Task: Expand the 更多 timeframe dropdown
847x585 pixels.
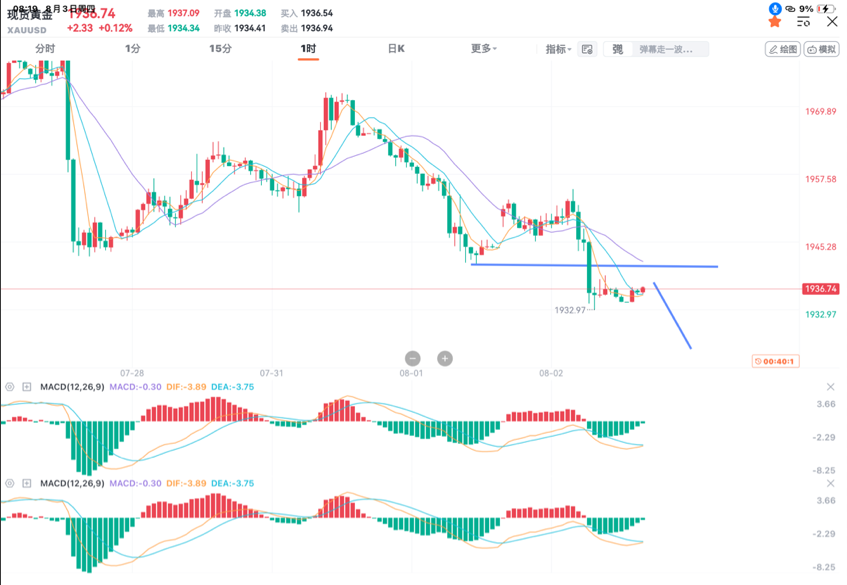Action: coord(484,48)
